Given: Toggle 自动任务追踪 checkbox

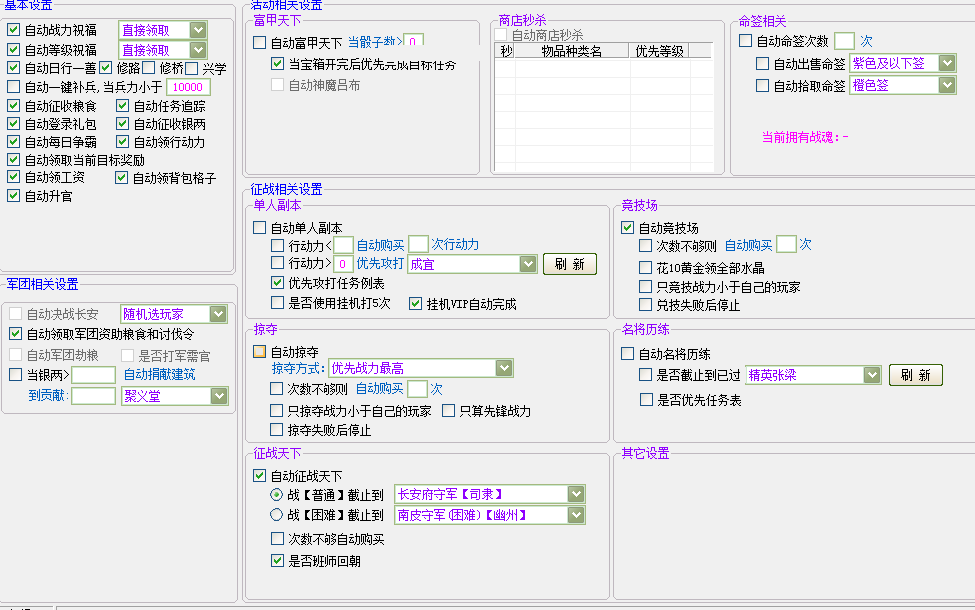Looking at the screenshot, I should click(x=122, y=106).
